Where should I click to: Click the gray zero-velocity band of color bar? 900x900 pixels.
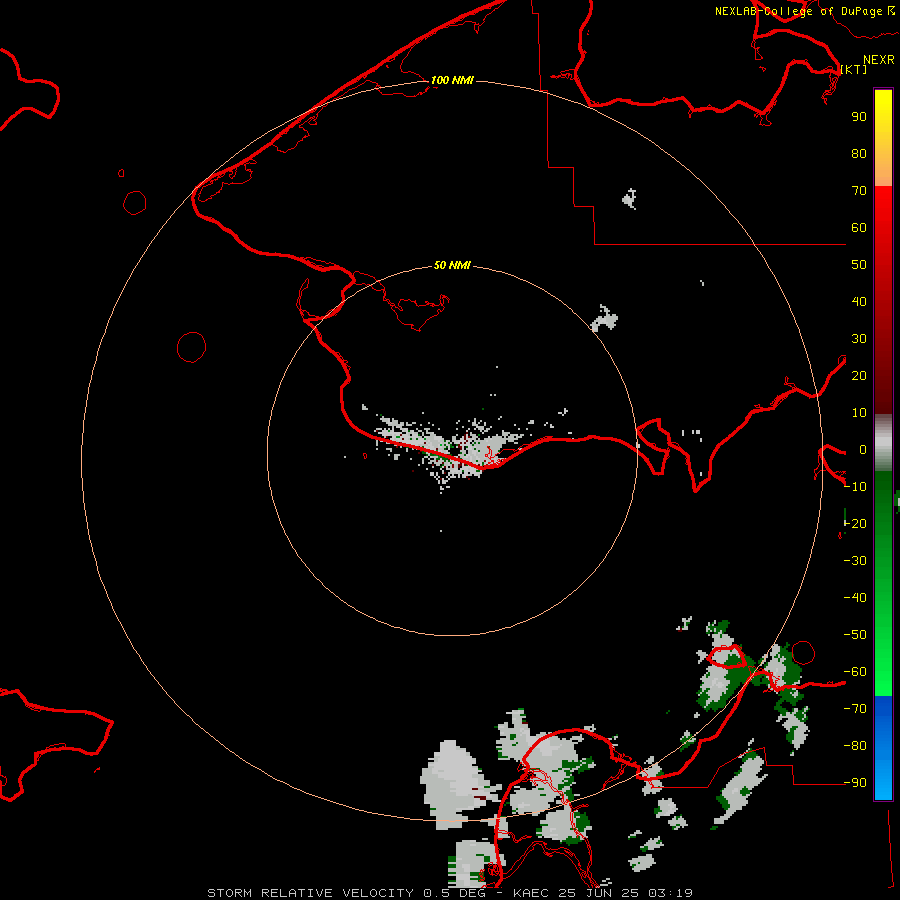(x=883, y=443)
